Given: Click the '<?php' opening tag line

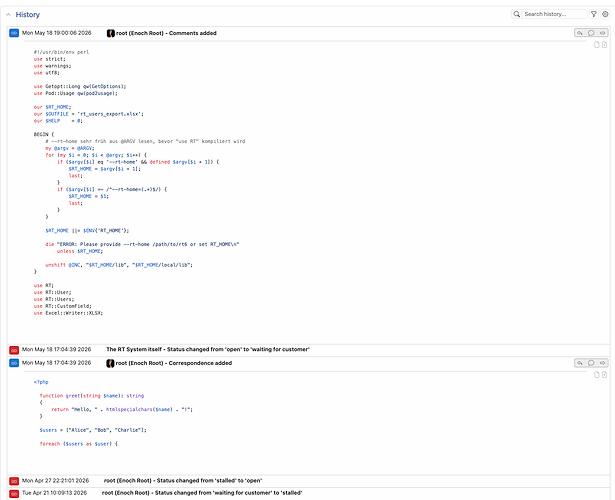Looking at the screenshot, I should [41, 382].
